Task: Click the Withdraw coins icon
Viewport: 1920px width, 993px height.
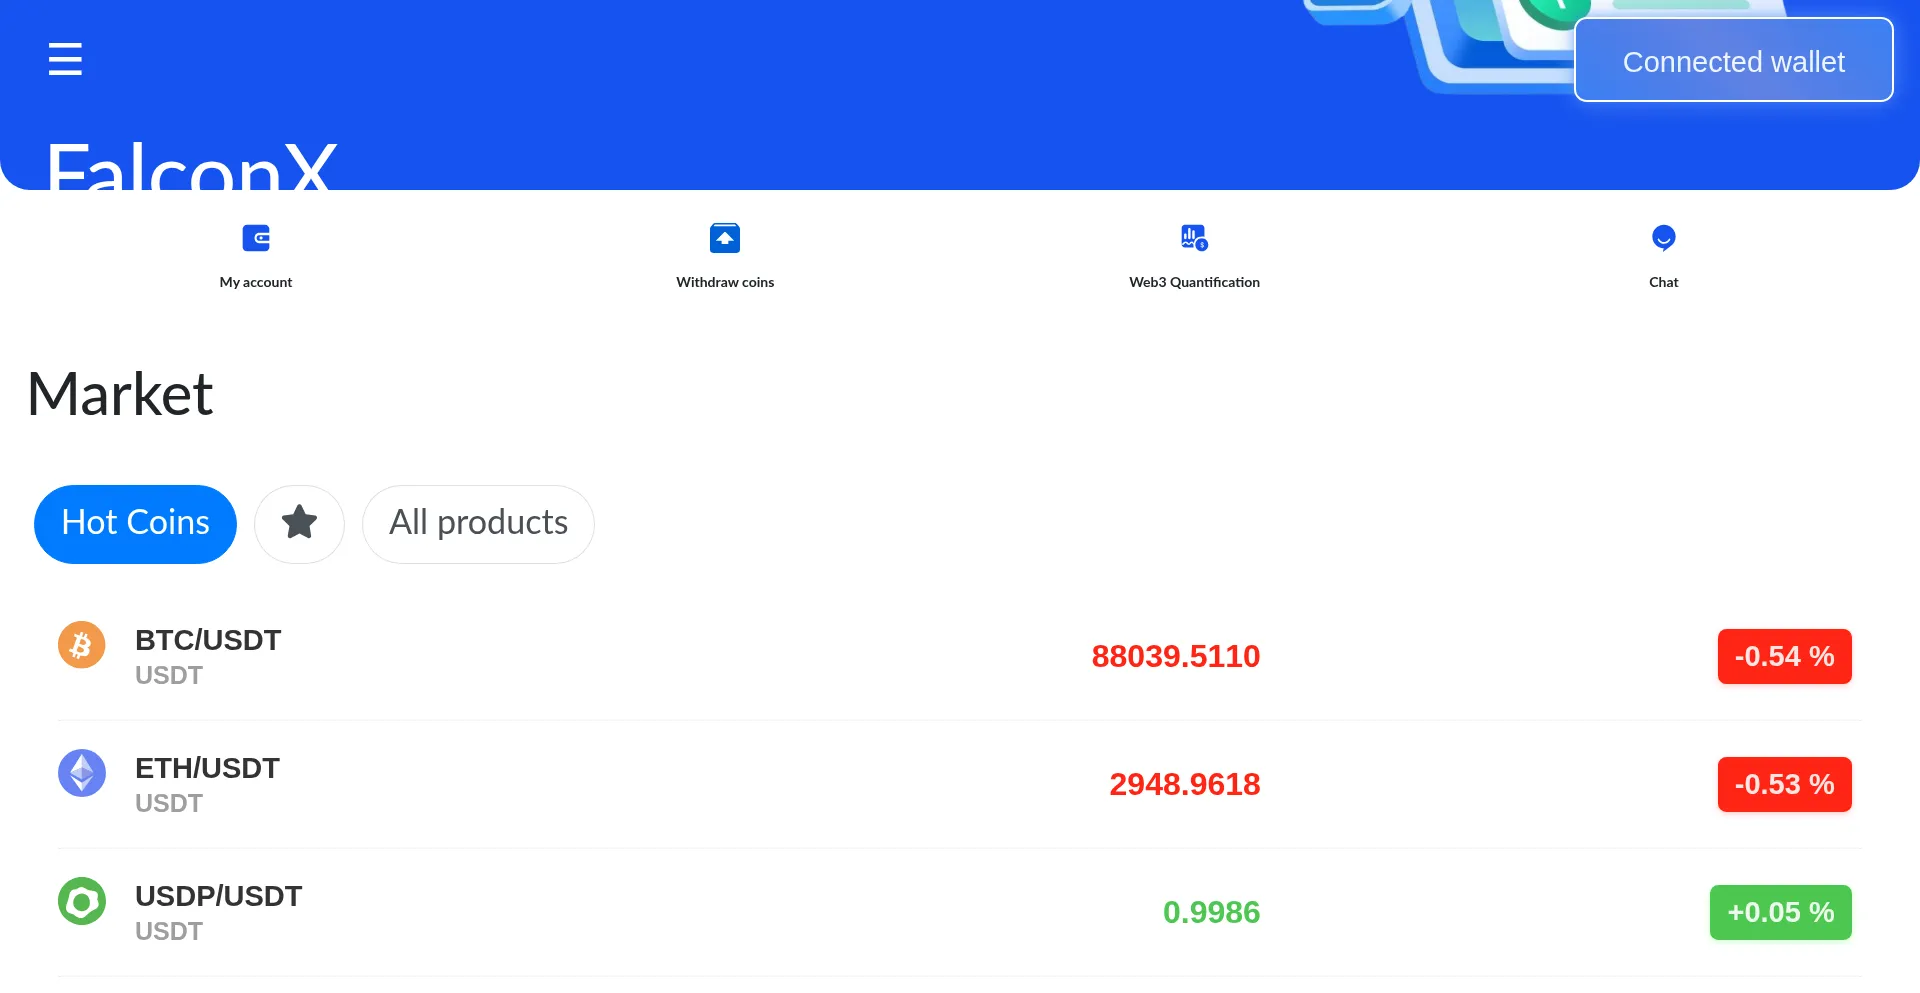Action: pos(725,238)
